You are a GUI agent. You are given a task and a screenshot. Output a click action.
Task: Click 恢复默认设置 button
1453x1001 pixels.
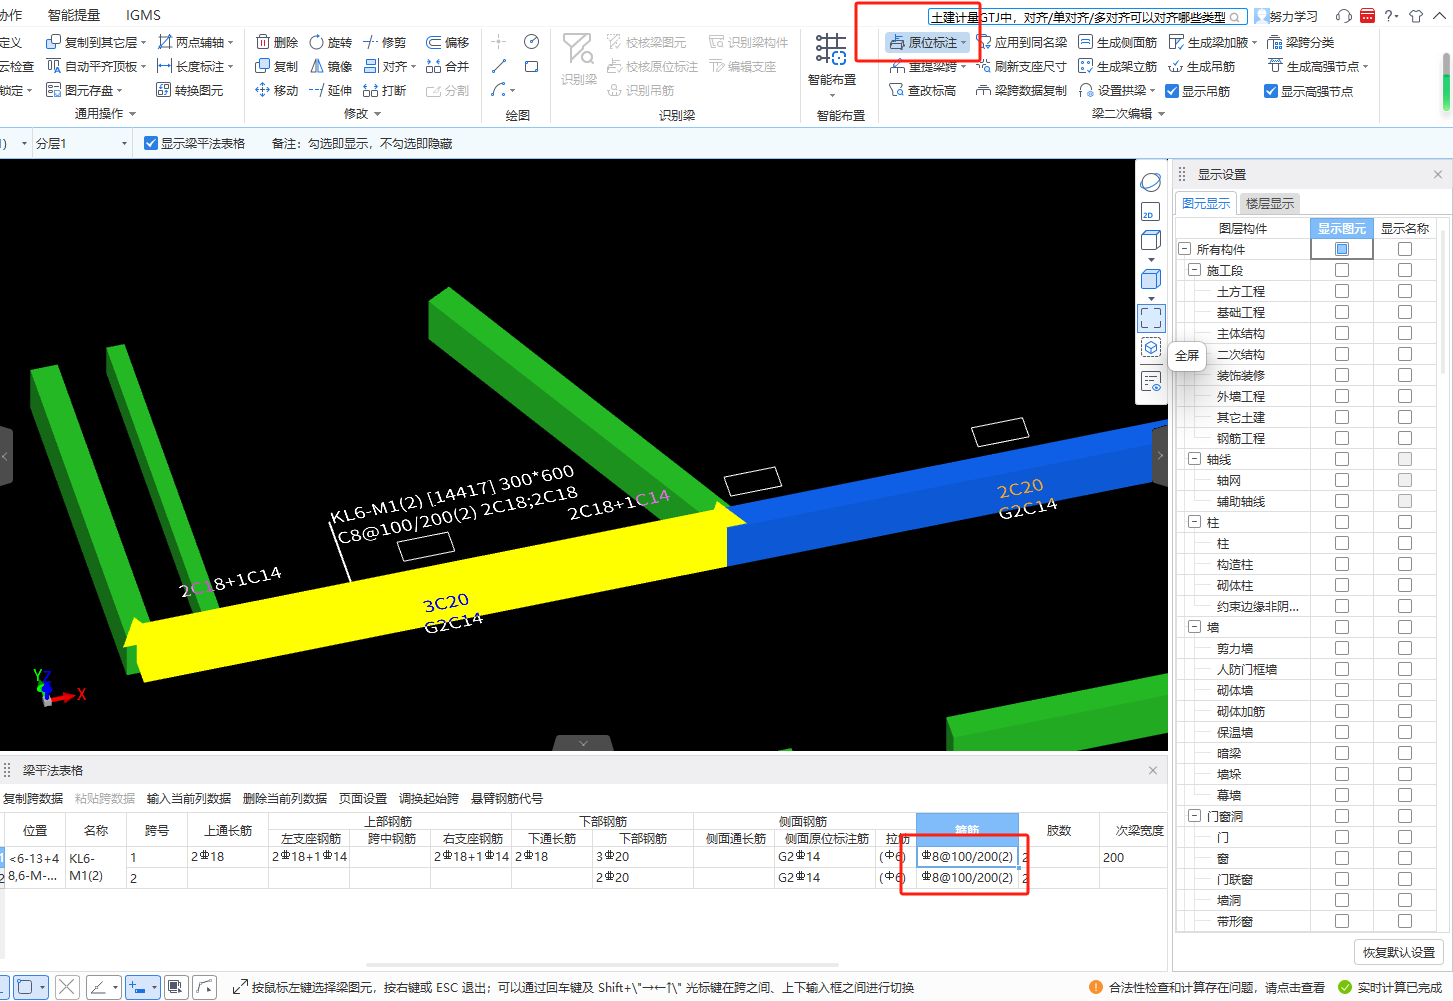point(1398,952)
